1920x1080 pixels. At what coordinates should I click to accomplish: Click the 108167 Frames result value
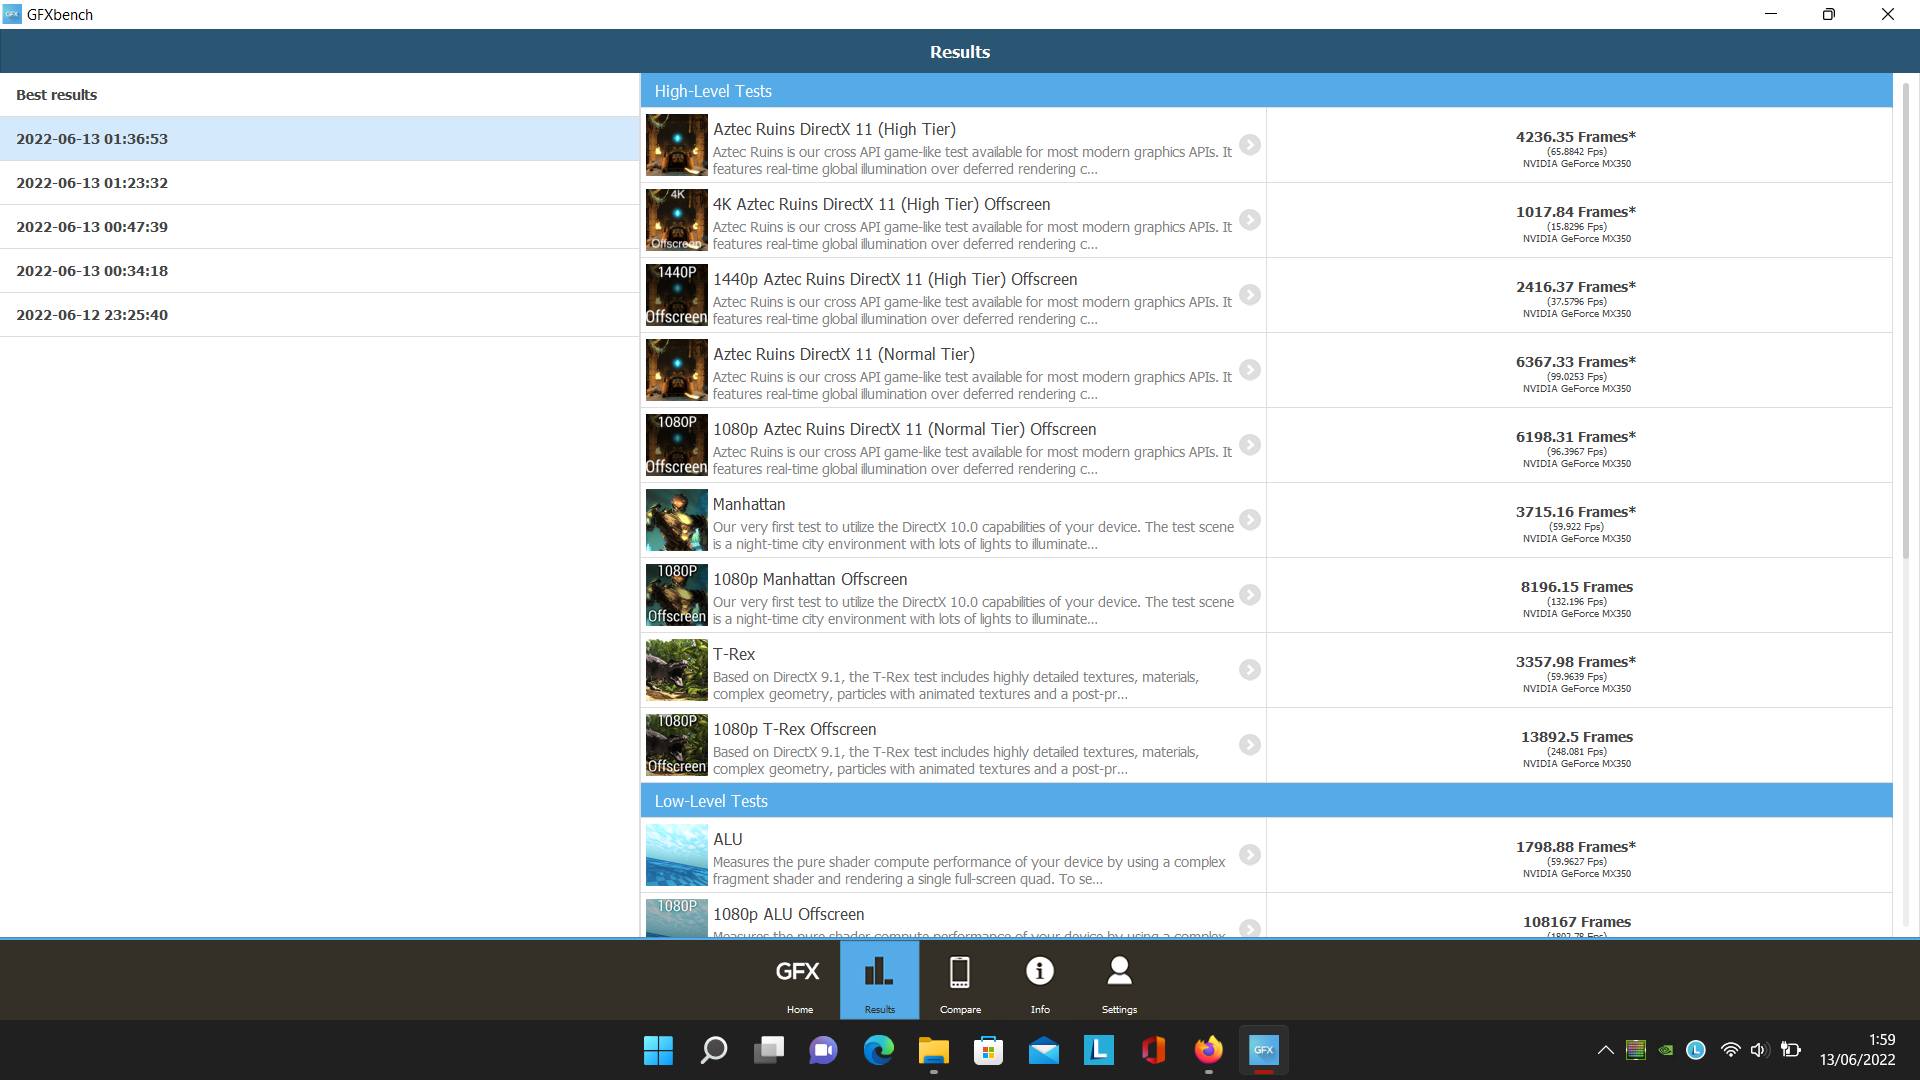[1577, 922]
